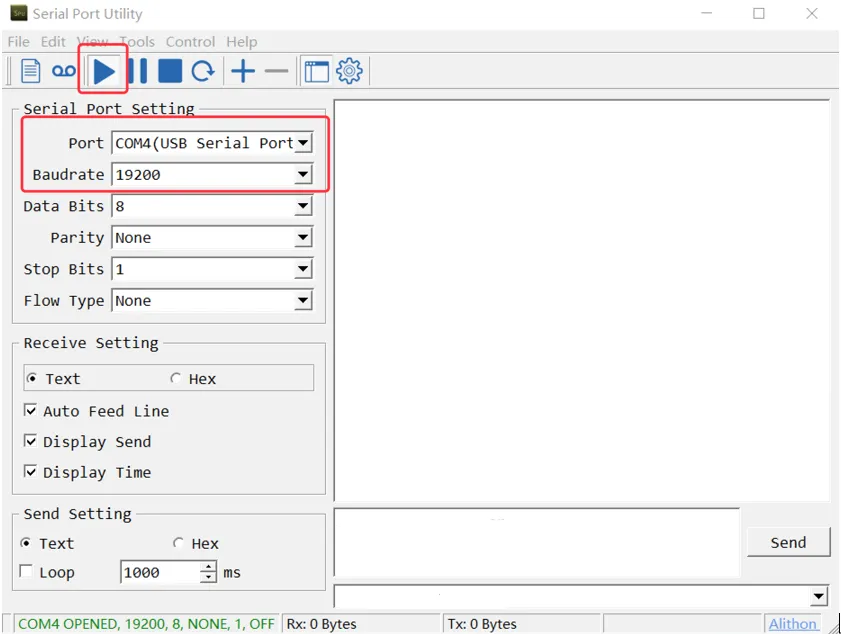Minimize the Serial Port Utility window
Viewport: 841px width, 634px height.
[706, 13]
